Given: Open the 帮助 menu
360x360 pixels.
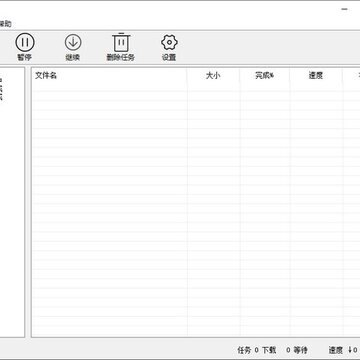Looking at the screenshot, I should click(x=5, y=24).
